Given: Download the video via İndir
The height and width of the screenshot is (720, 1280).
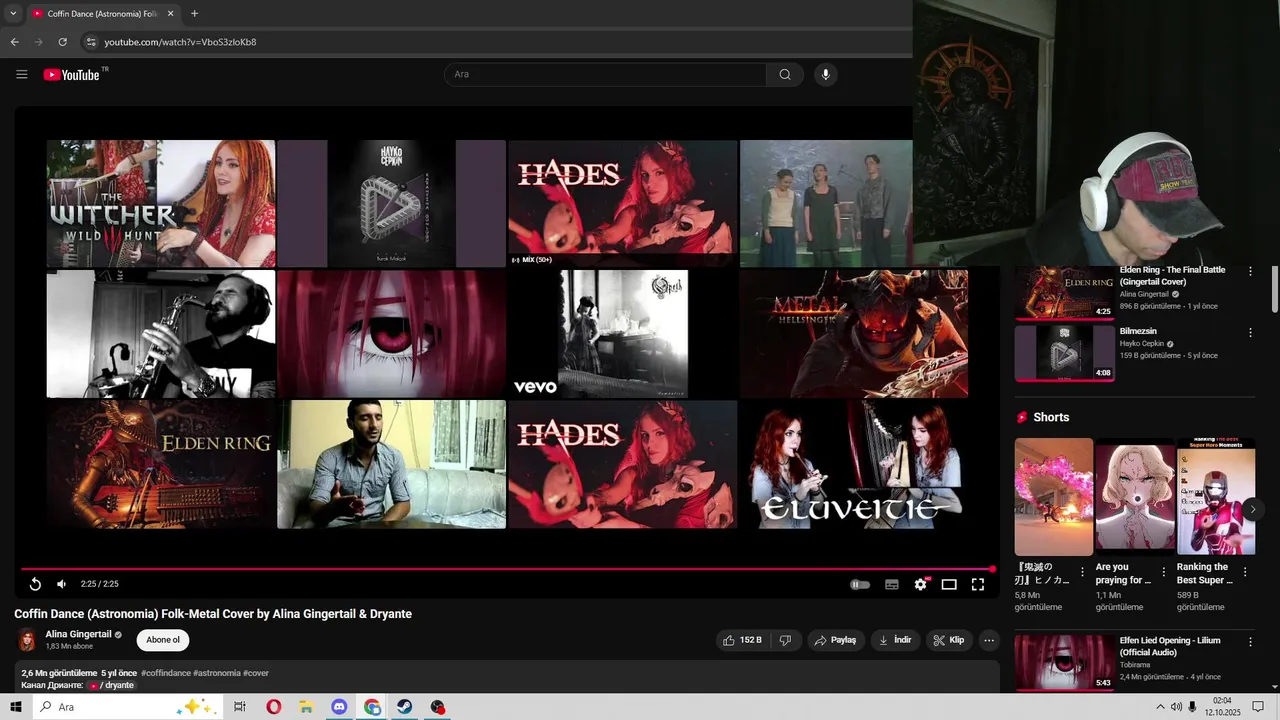Looking at the screenshot, I should click(x=895, y=640).
